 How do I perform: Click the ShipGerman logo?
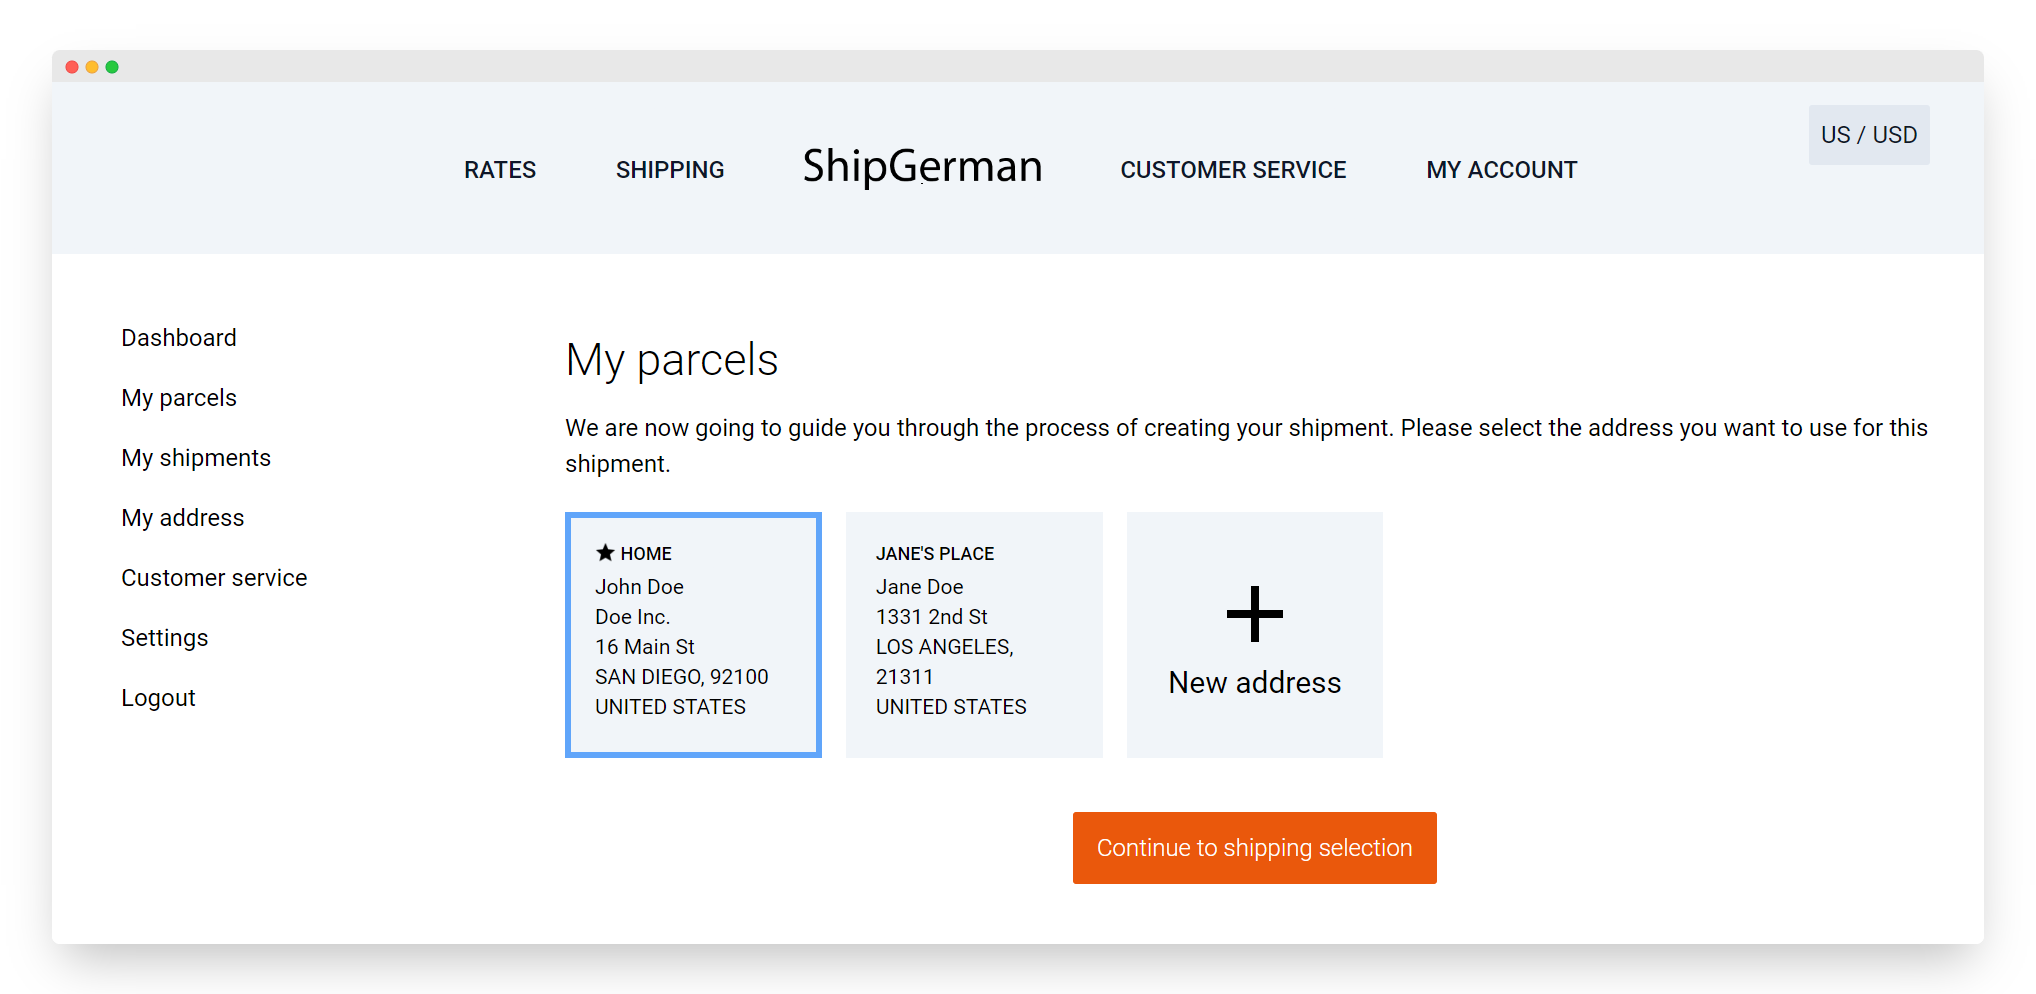click(922, 166)
